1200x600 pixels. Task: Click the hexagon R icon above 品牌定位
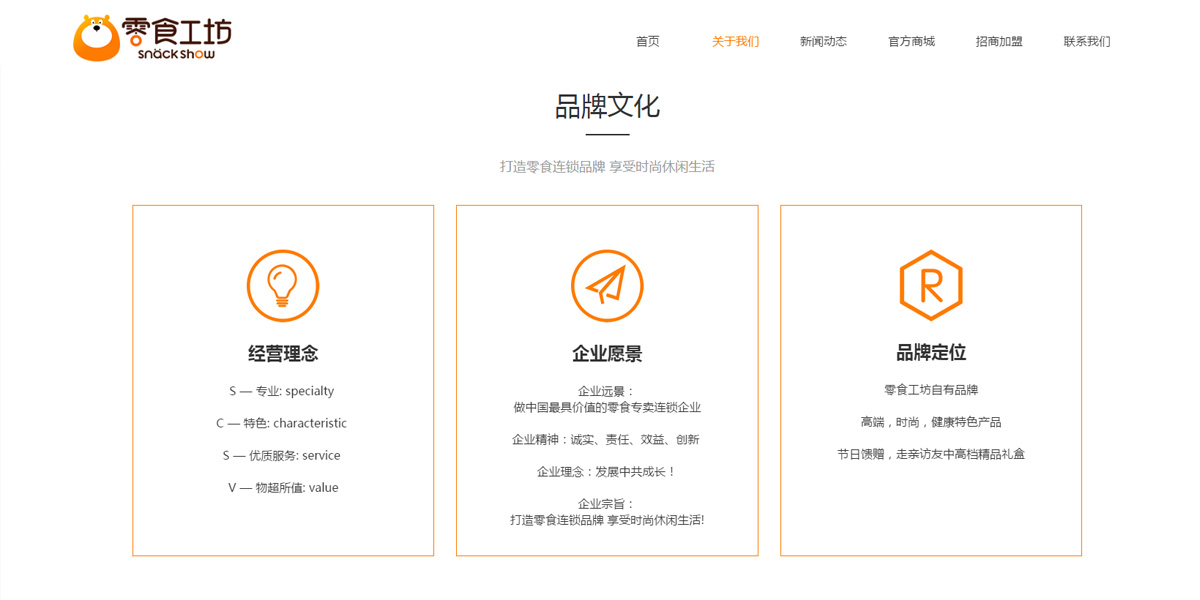coord(931,285)
